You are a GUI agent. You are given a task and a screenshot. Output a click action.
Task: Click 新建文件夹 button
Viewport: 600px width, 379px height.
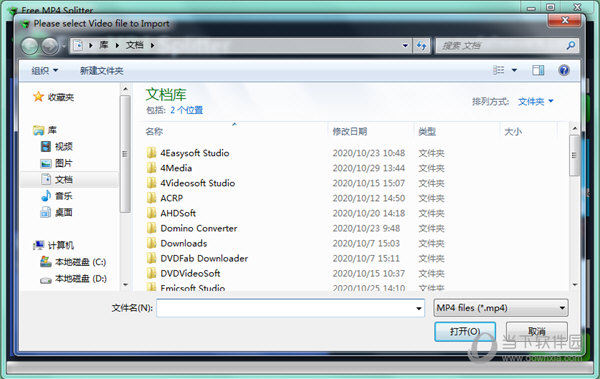[x=101, y=70]
